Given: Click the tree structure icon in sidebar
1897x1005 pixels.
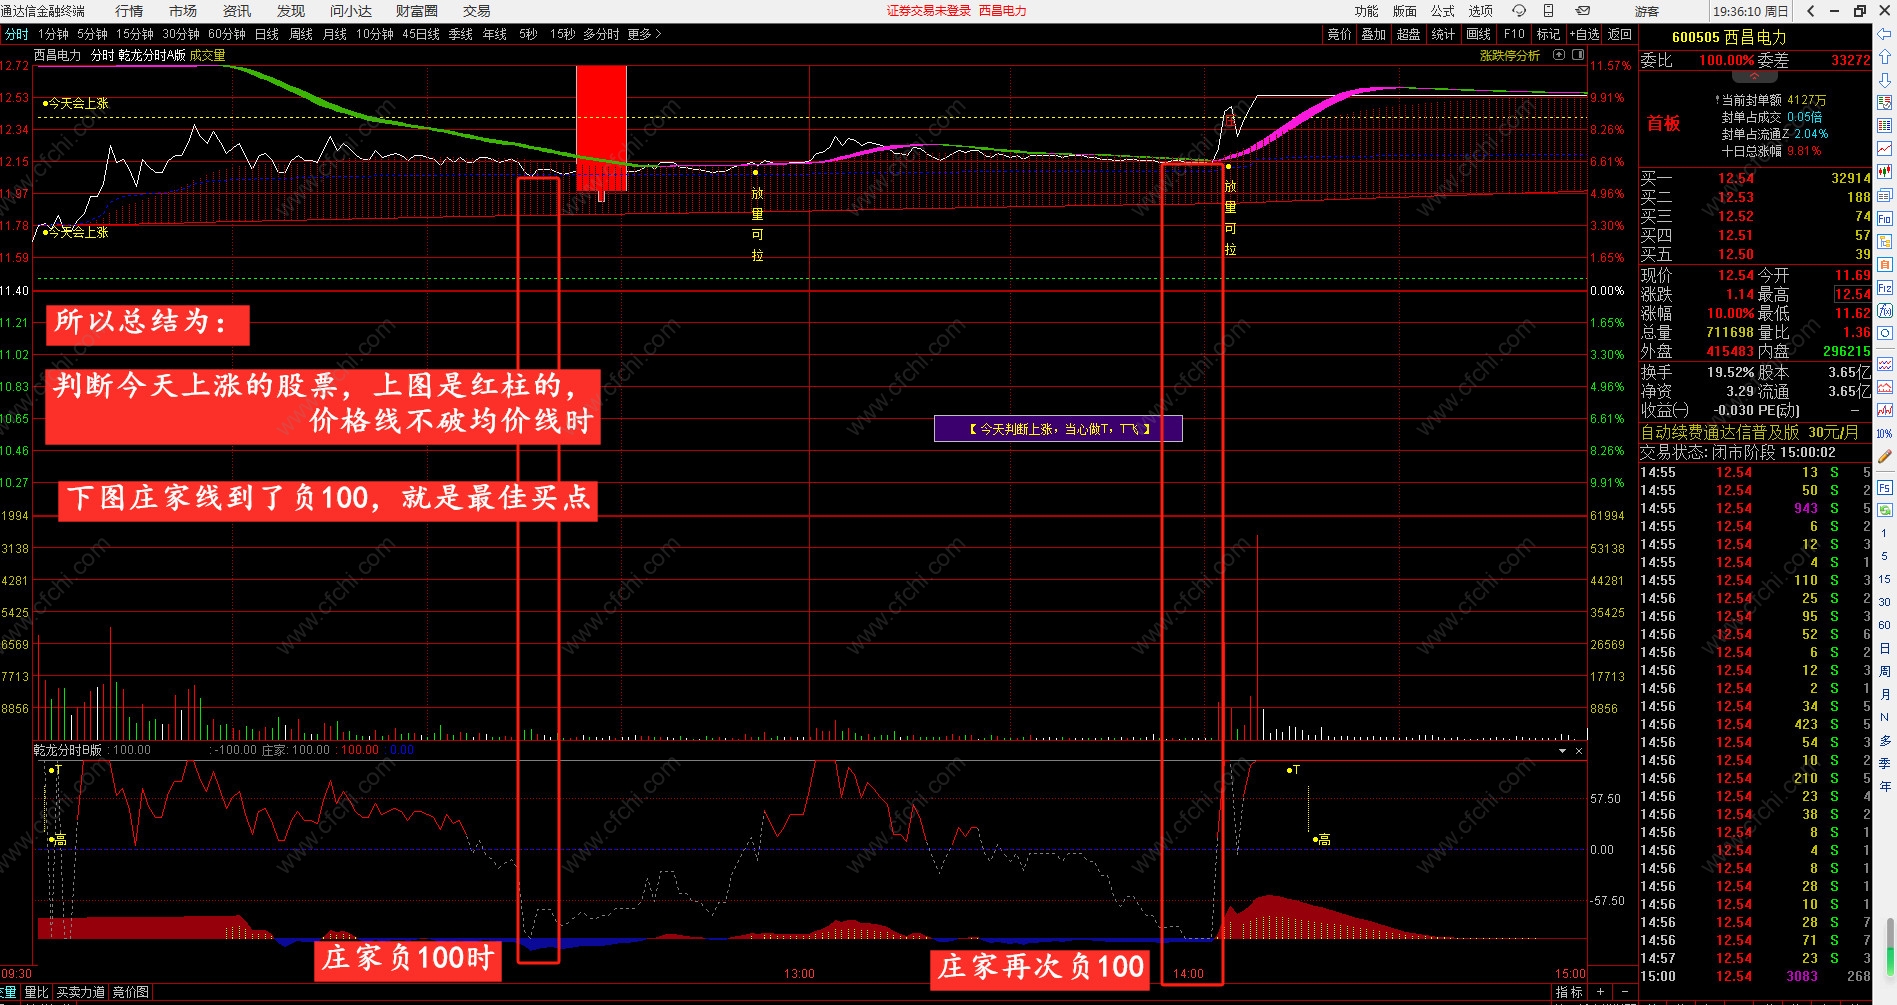Looking at the screenshot, I should coord(1884,241).
